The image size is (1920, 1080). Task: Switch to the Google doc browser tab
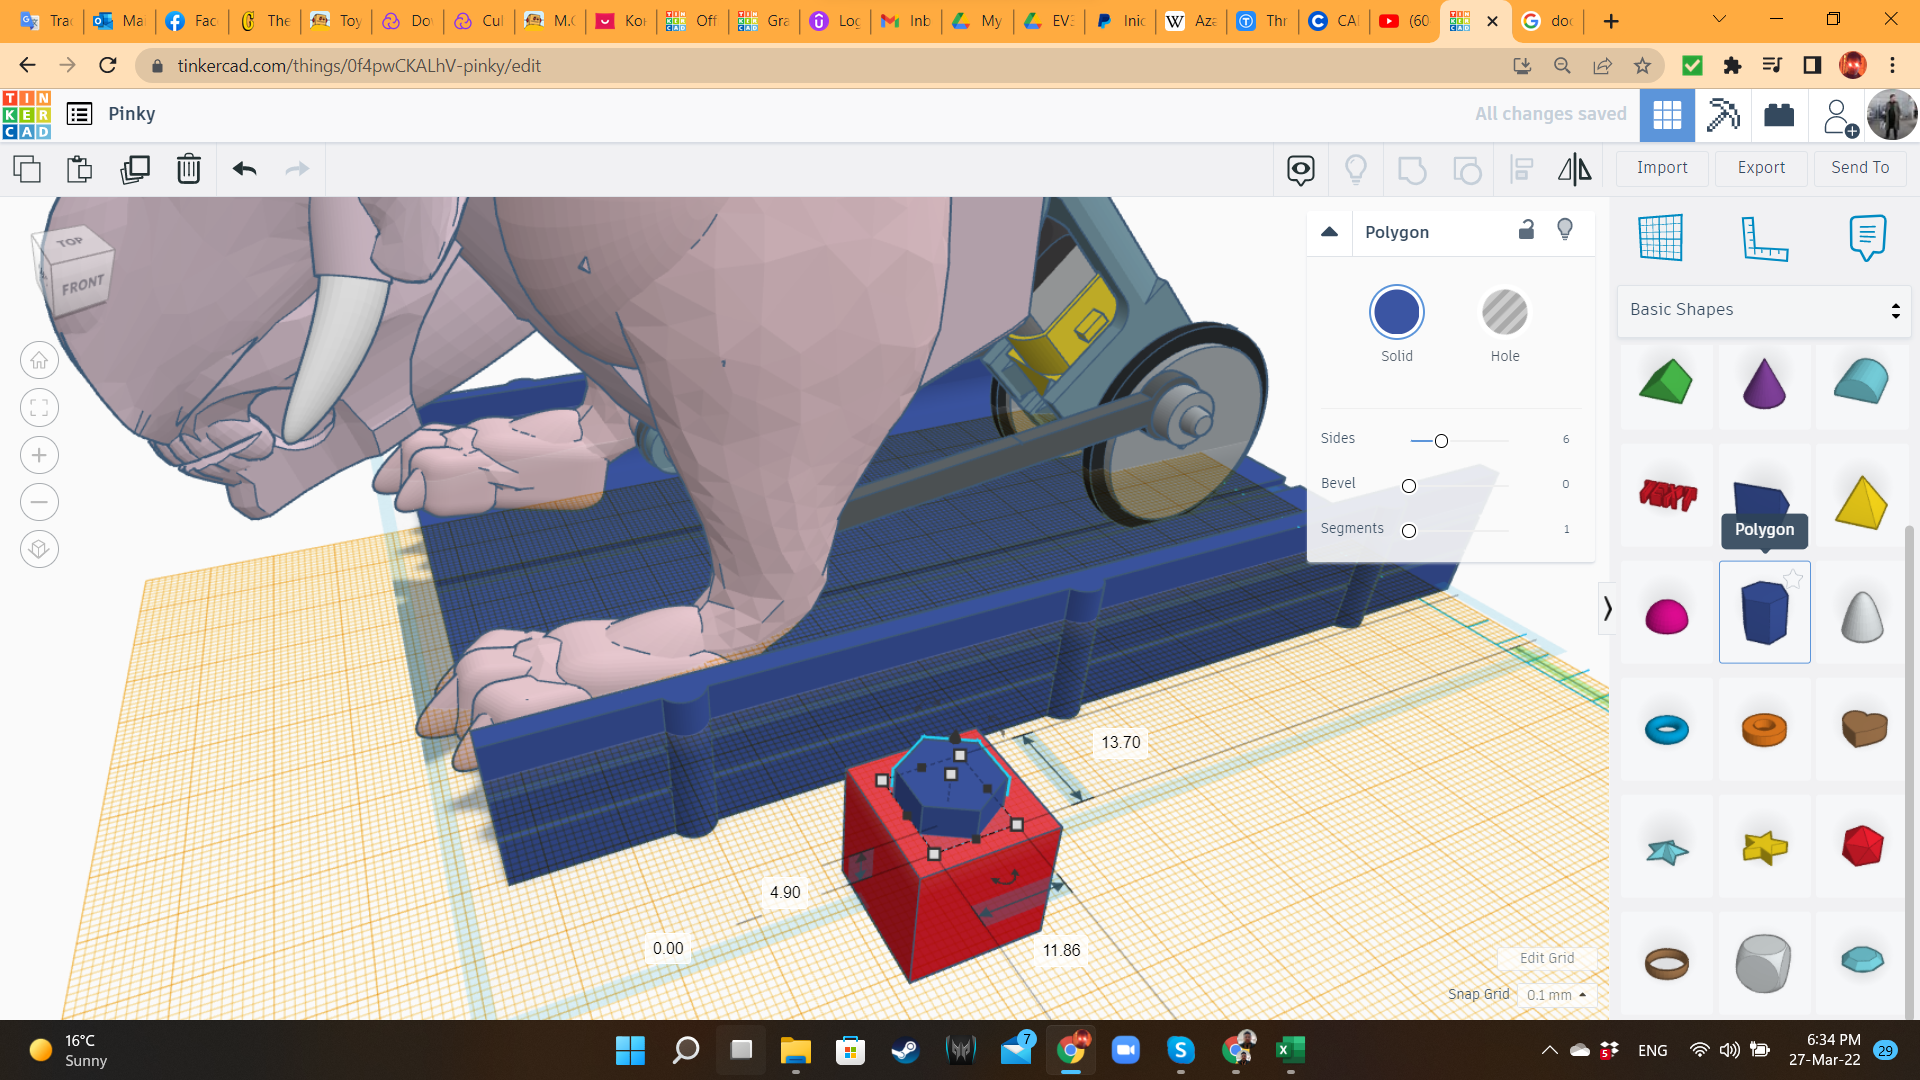[x=1548, y=21]
